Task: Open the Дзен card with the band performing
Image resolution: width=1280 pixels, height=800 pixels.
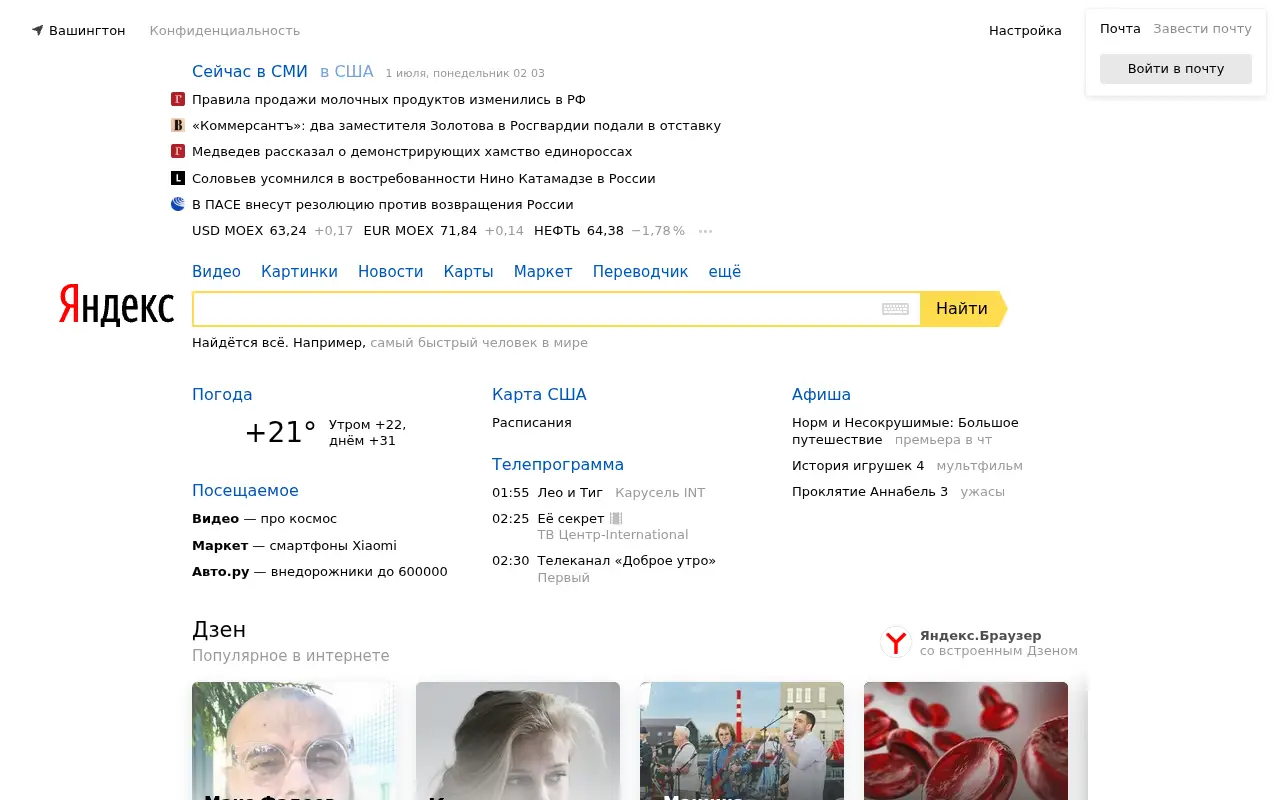Action: [x=742, y=741]
